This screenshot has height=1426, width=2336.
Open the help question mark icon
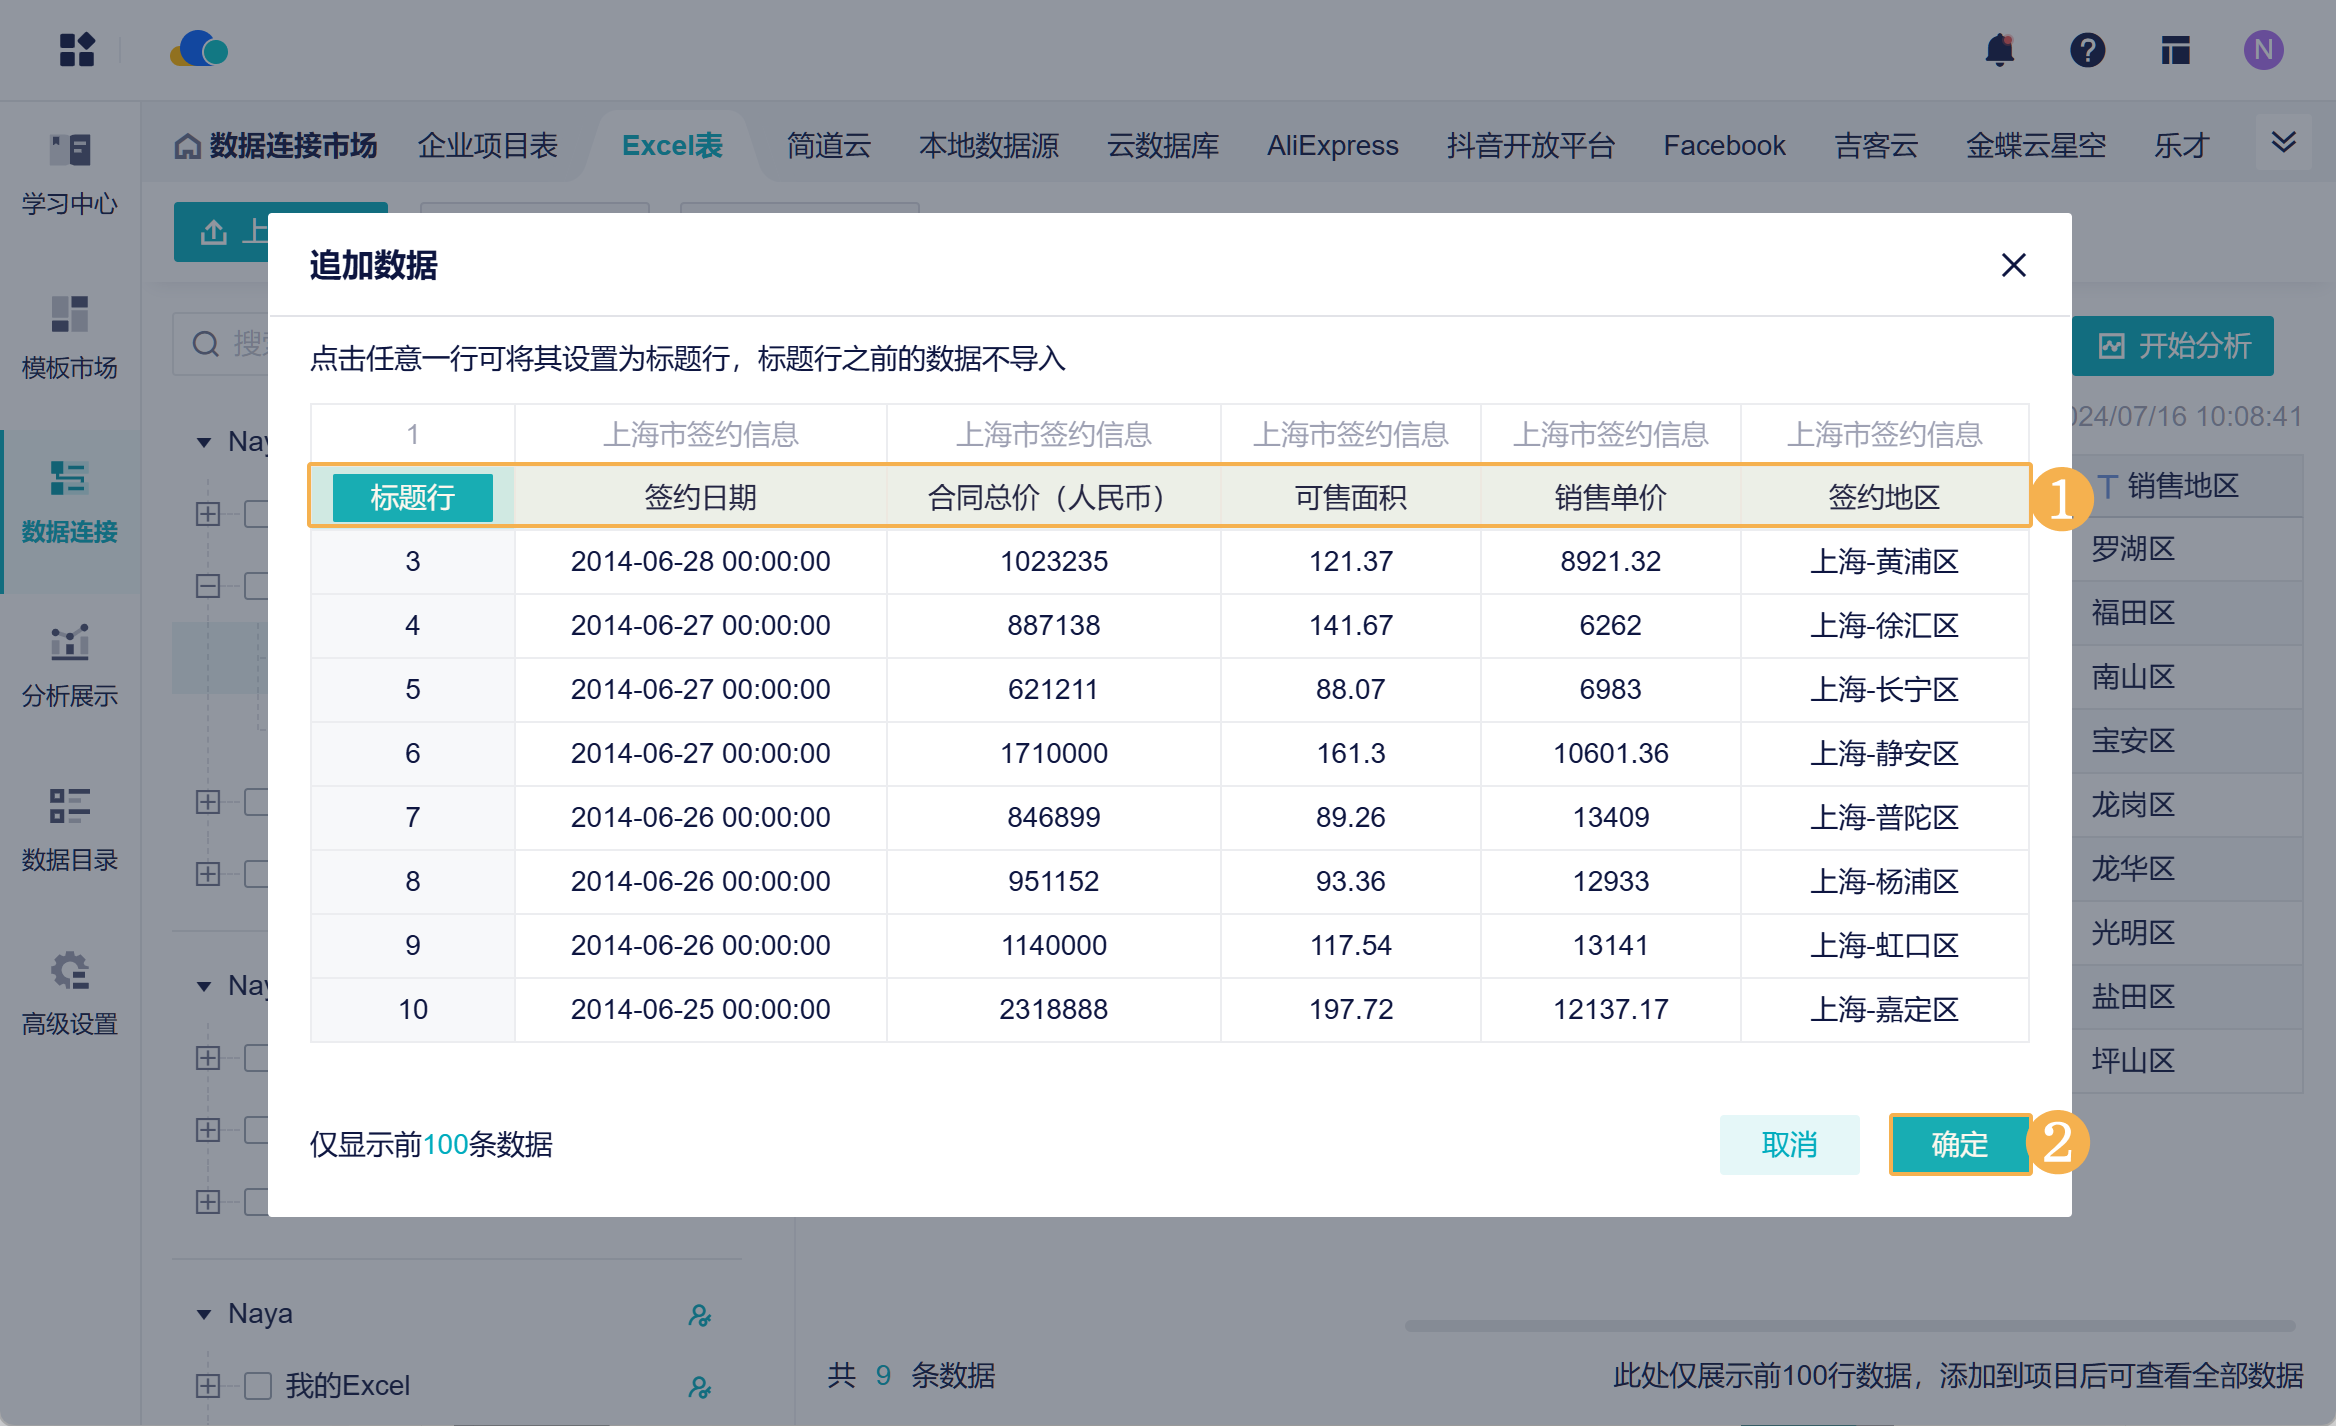click(x=2087, y=50)
